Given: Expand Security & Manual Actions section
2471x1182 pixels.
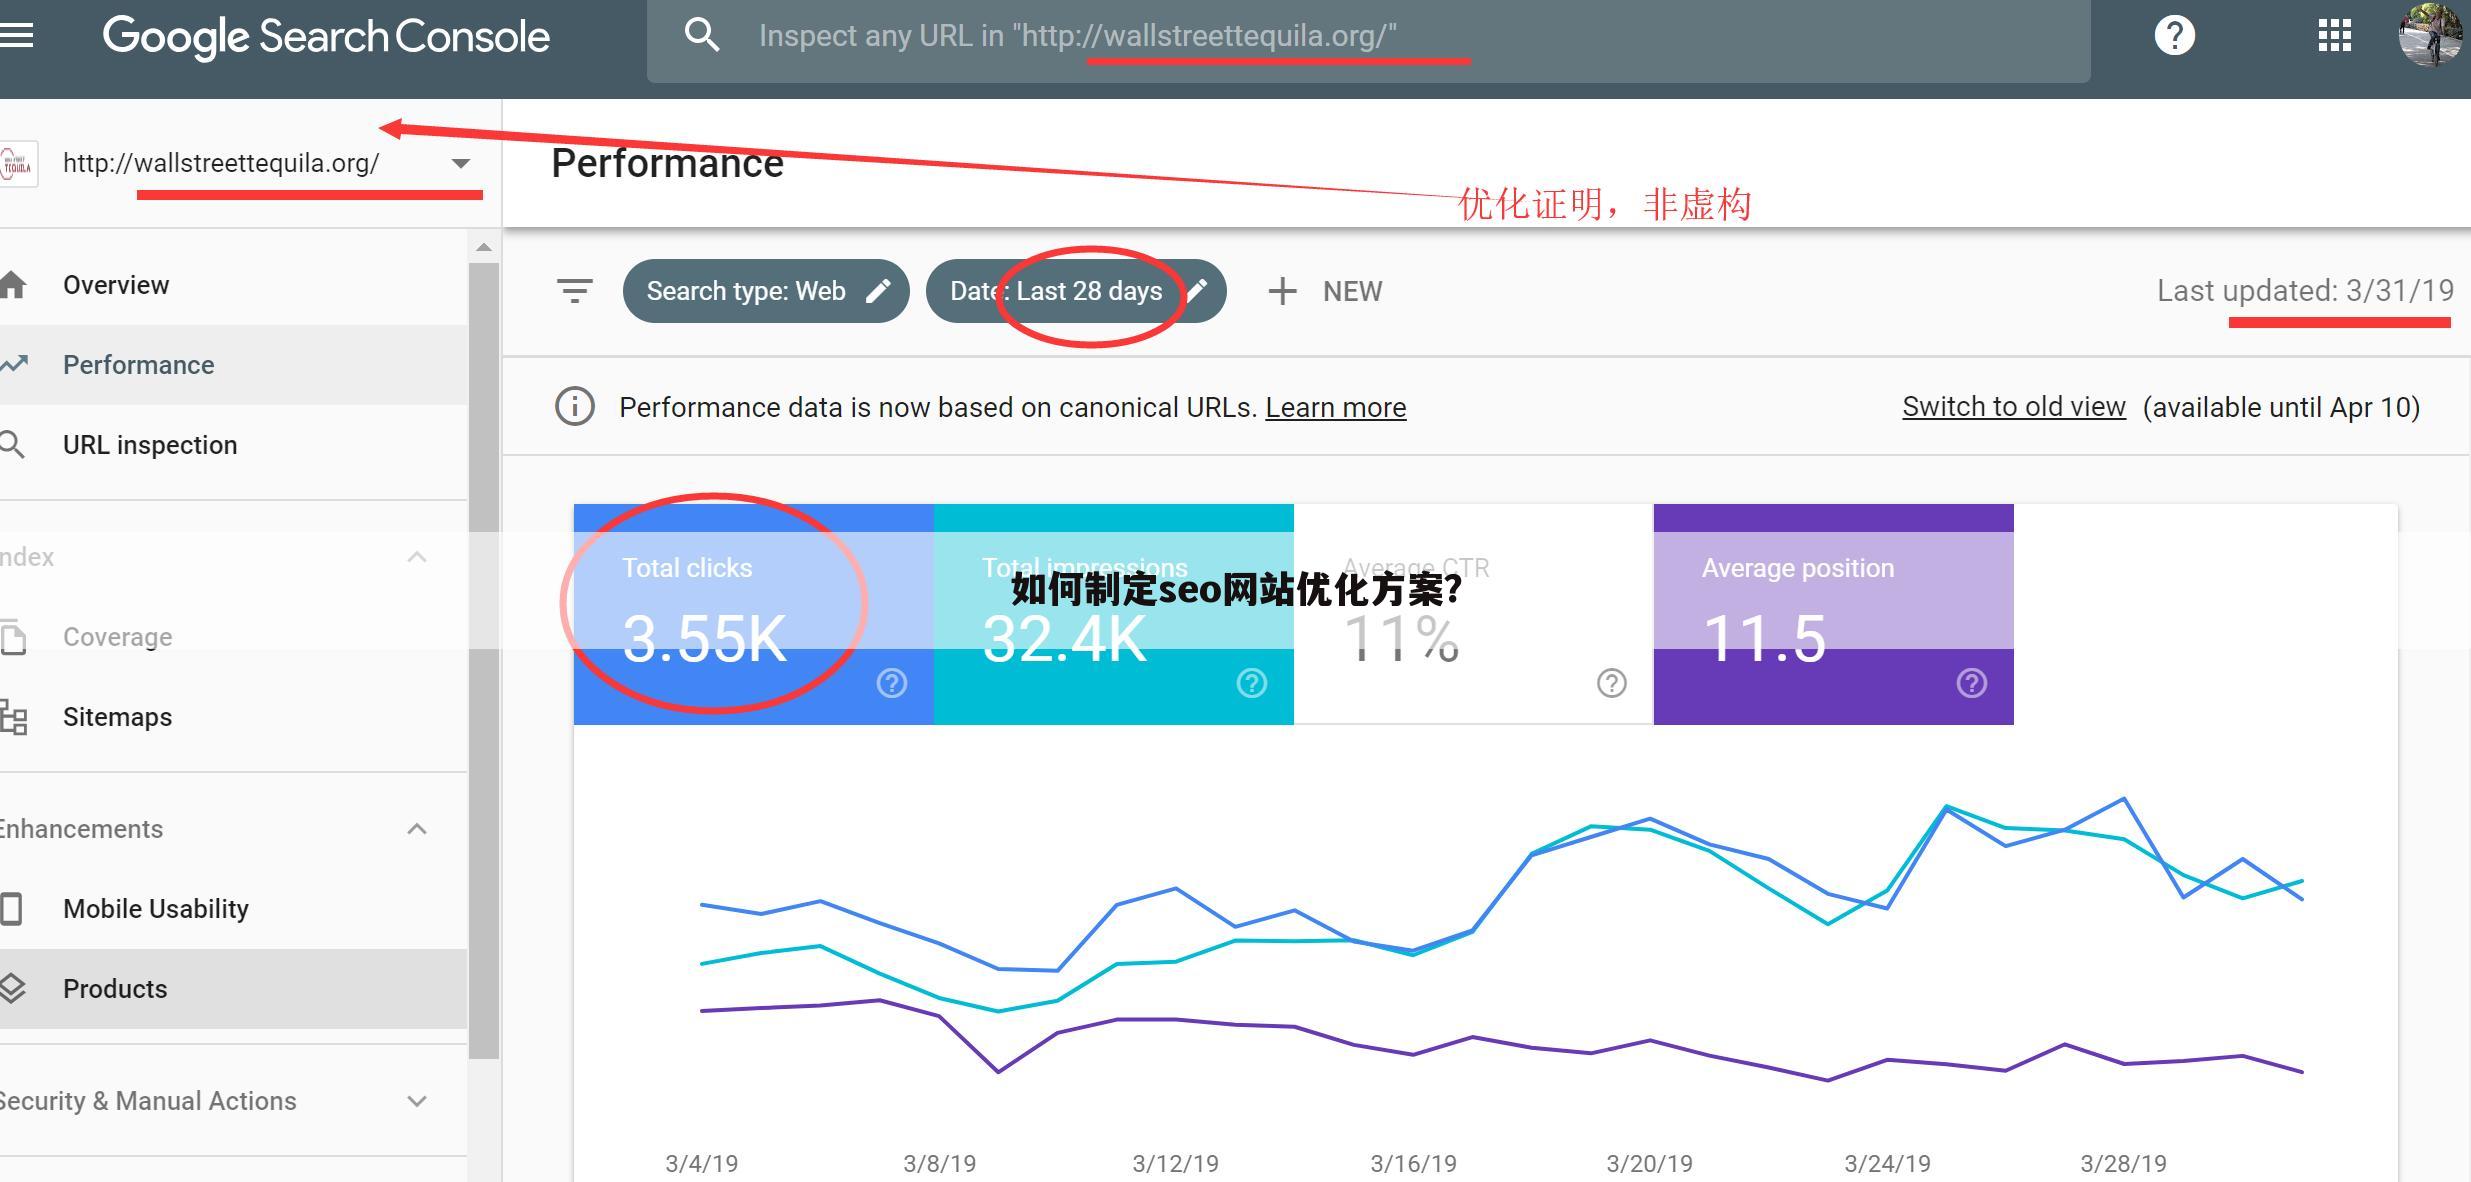Looking at the screenshot, I should pos(417,1101).
